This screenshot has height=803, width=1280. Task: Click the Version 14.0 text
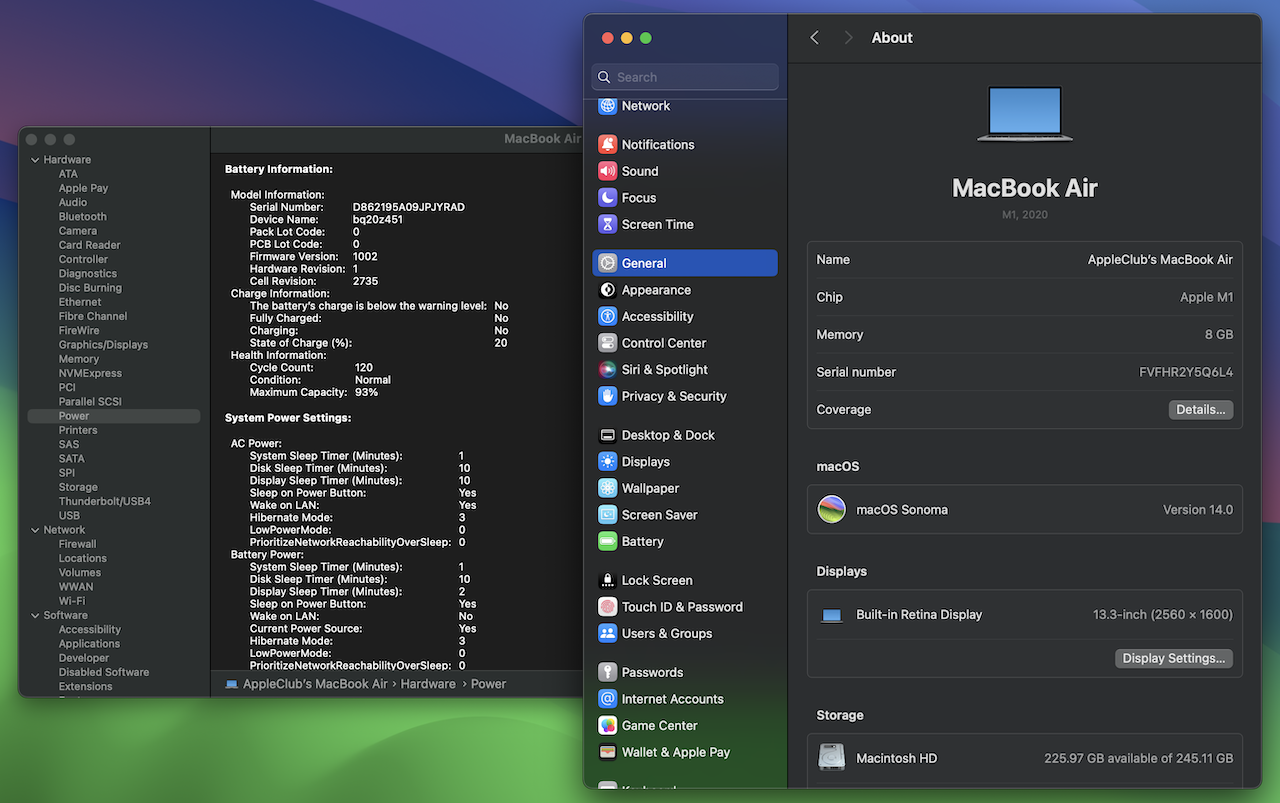pos(1198,510)
